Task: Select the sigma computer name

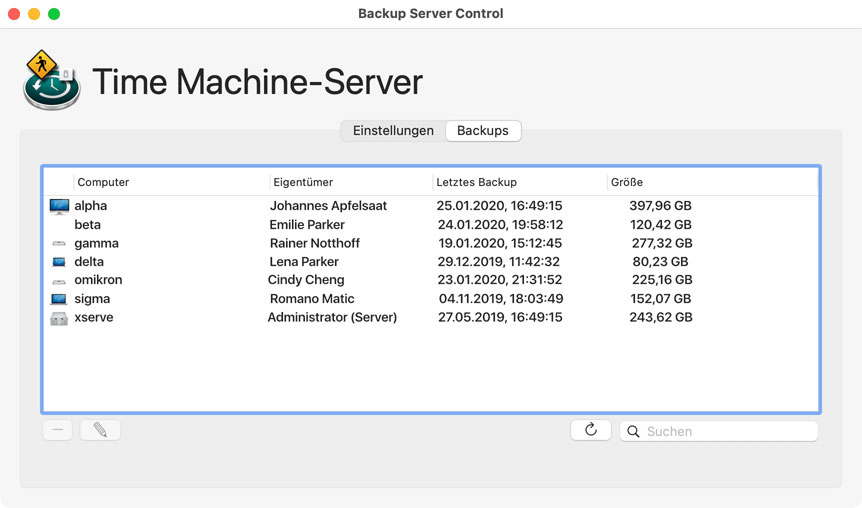Action: point(92,299)
